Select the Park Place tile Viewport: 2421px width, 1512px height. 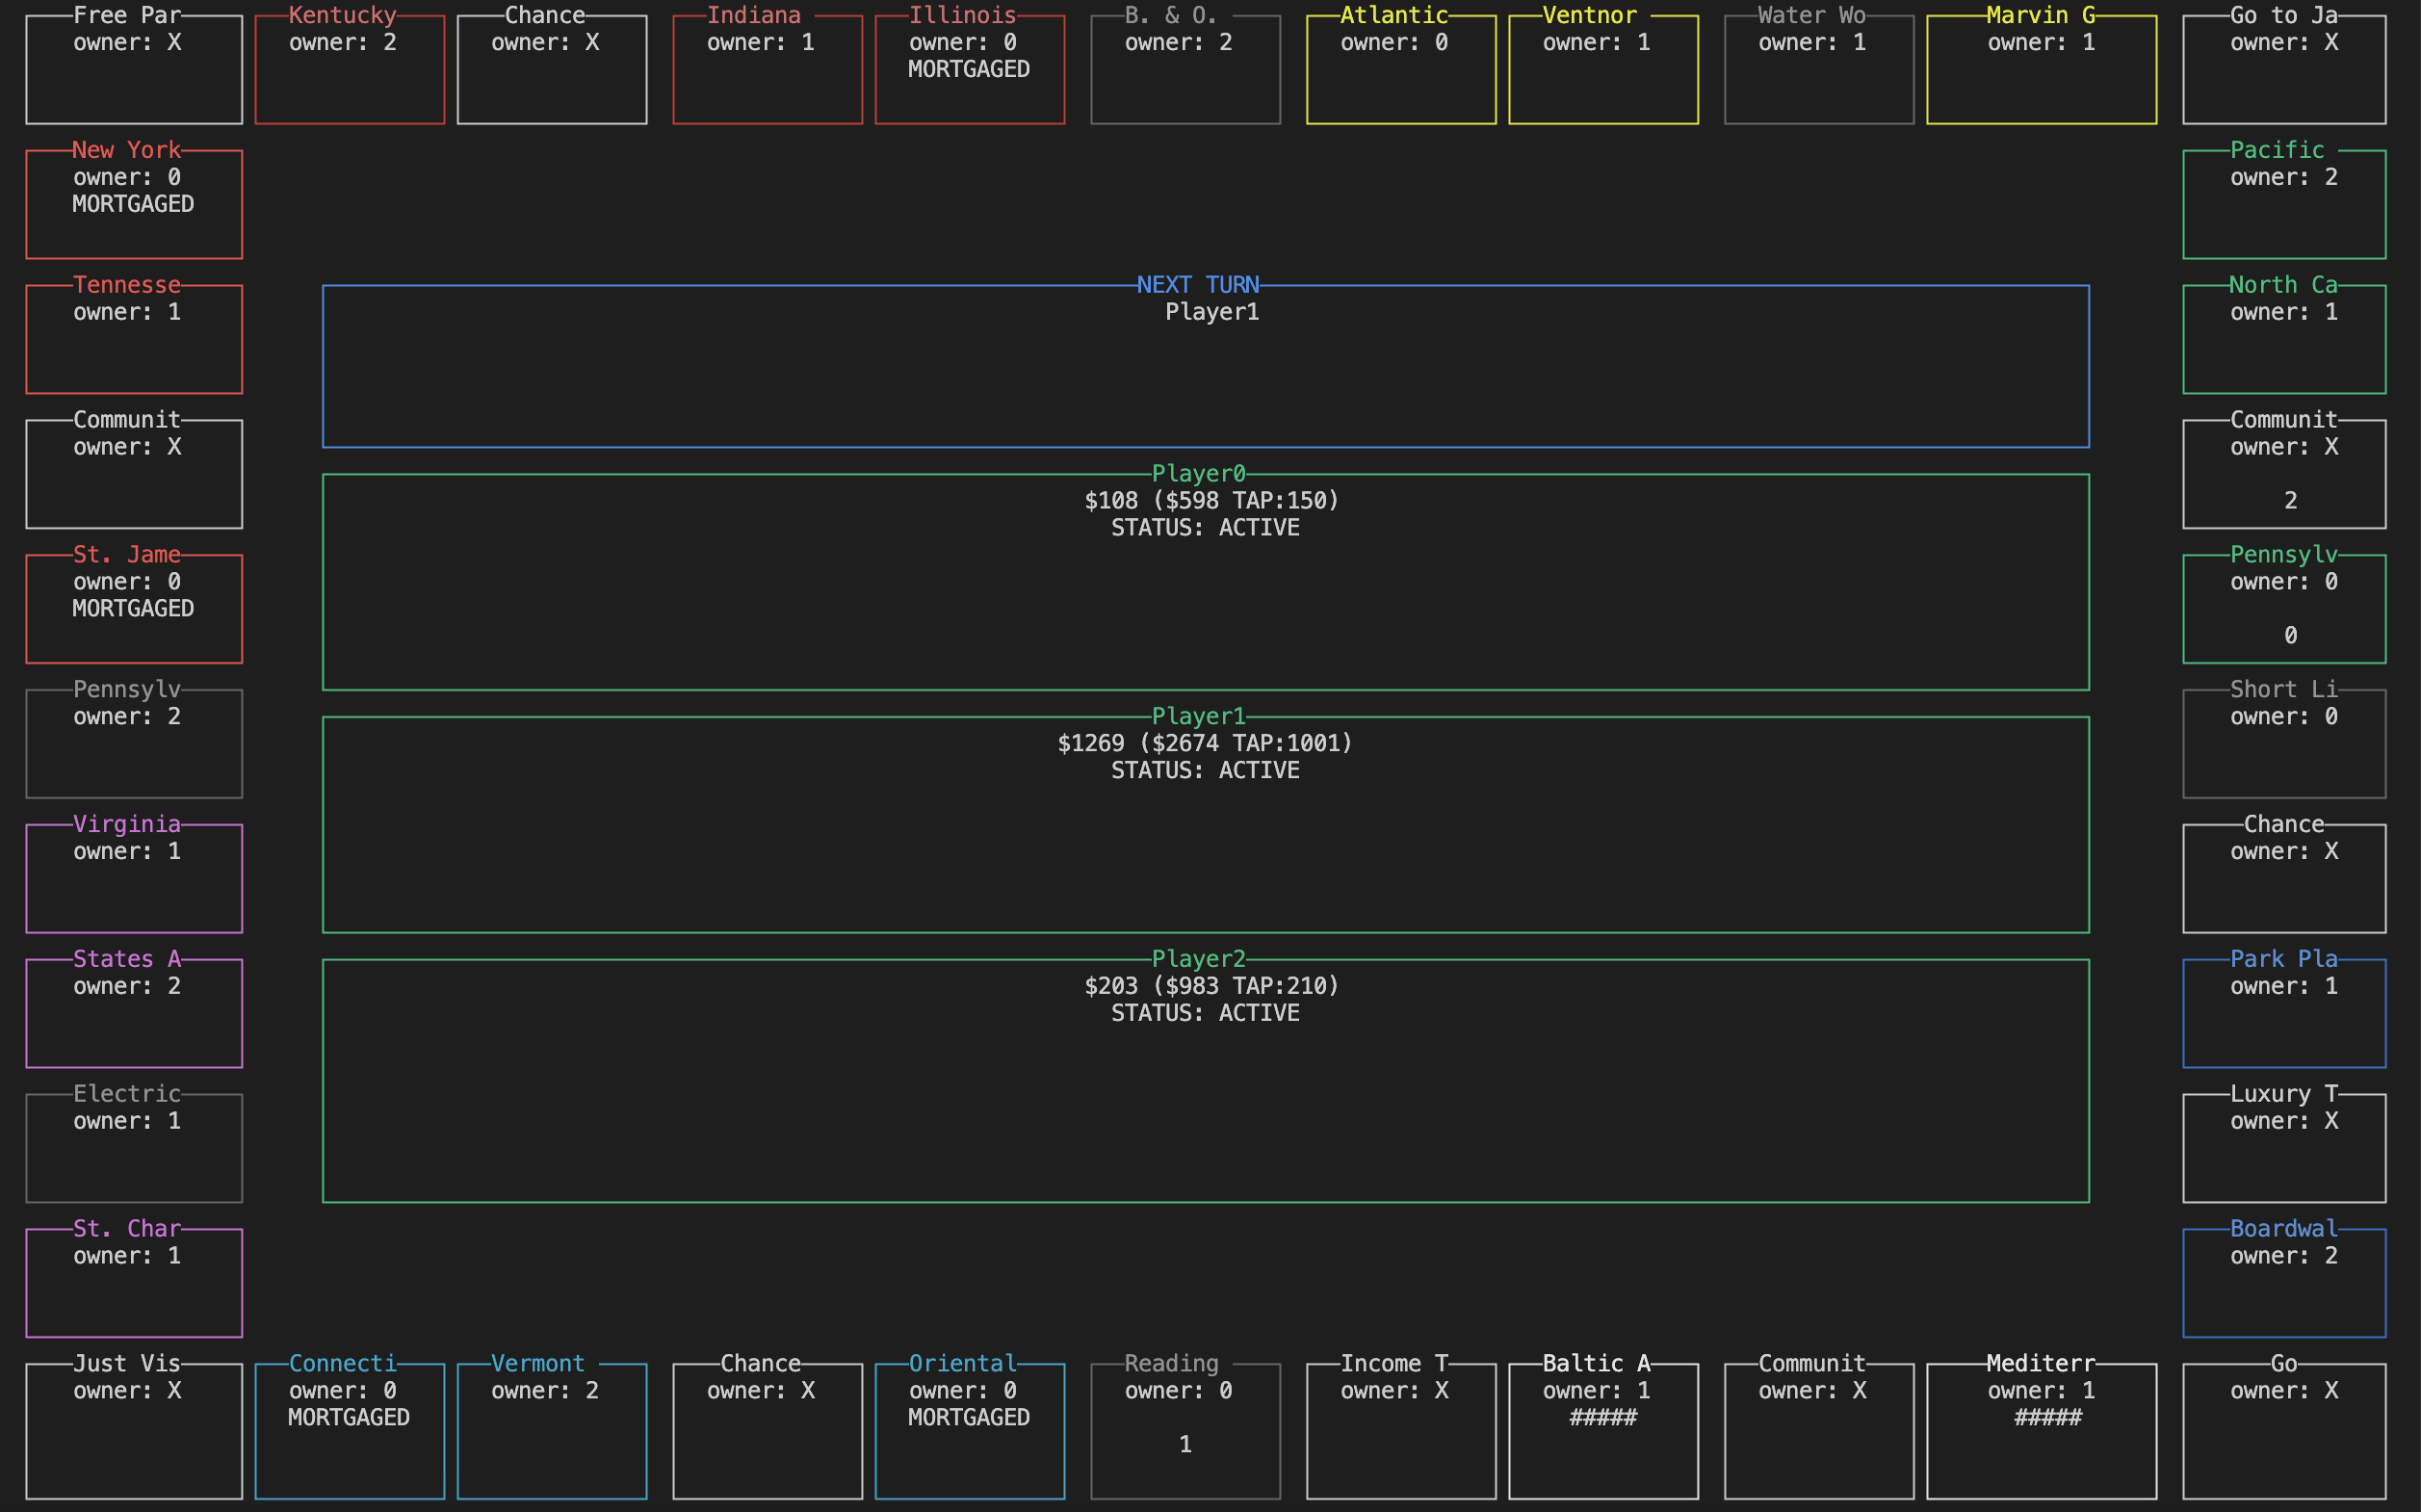[x=2283, y=1013]
